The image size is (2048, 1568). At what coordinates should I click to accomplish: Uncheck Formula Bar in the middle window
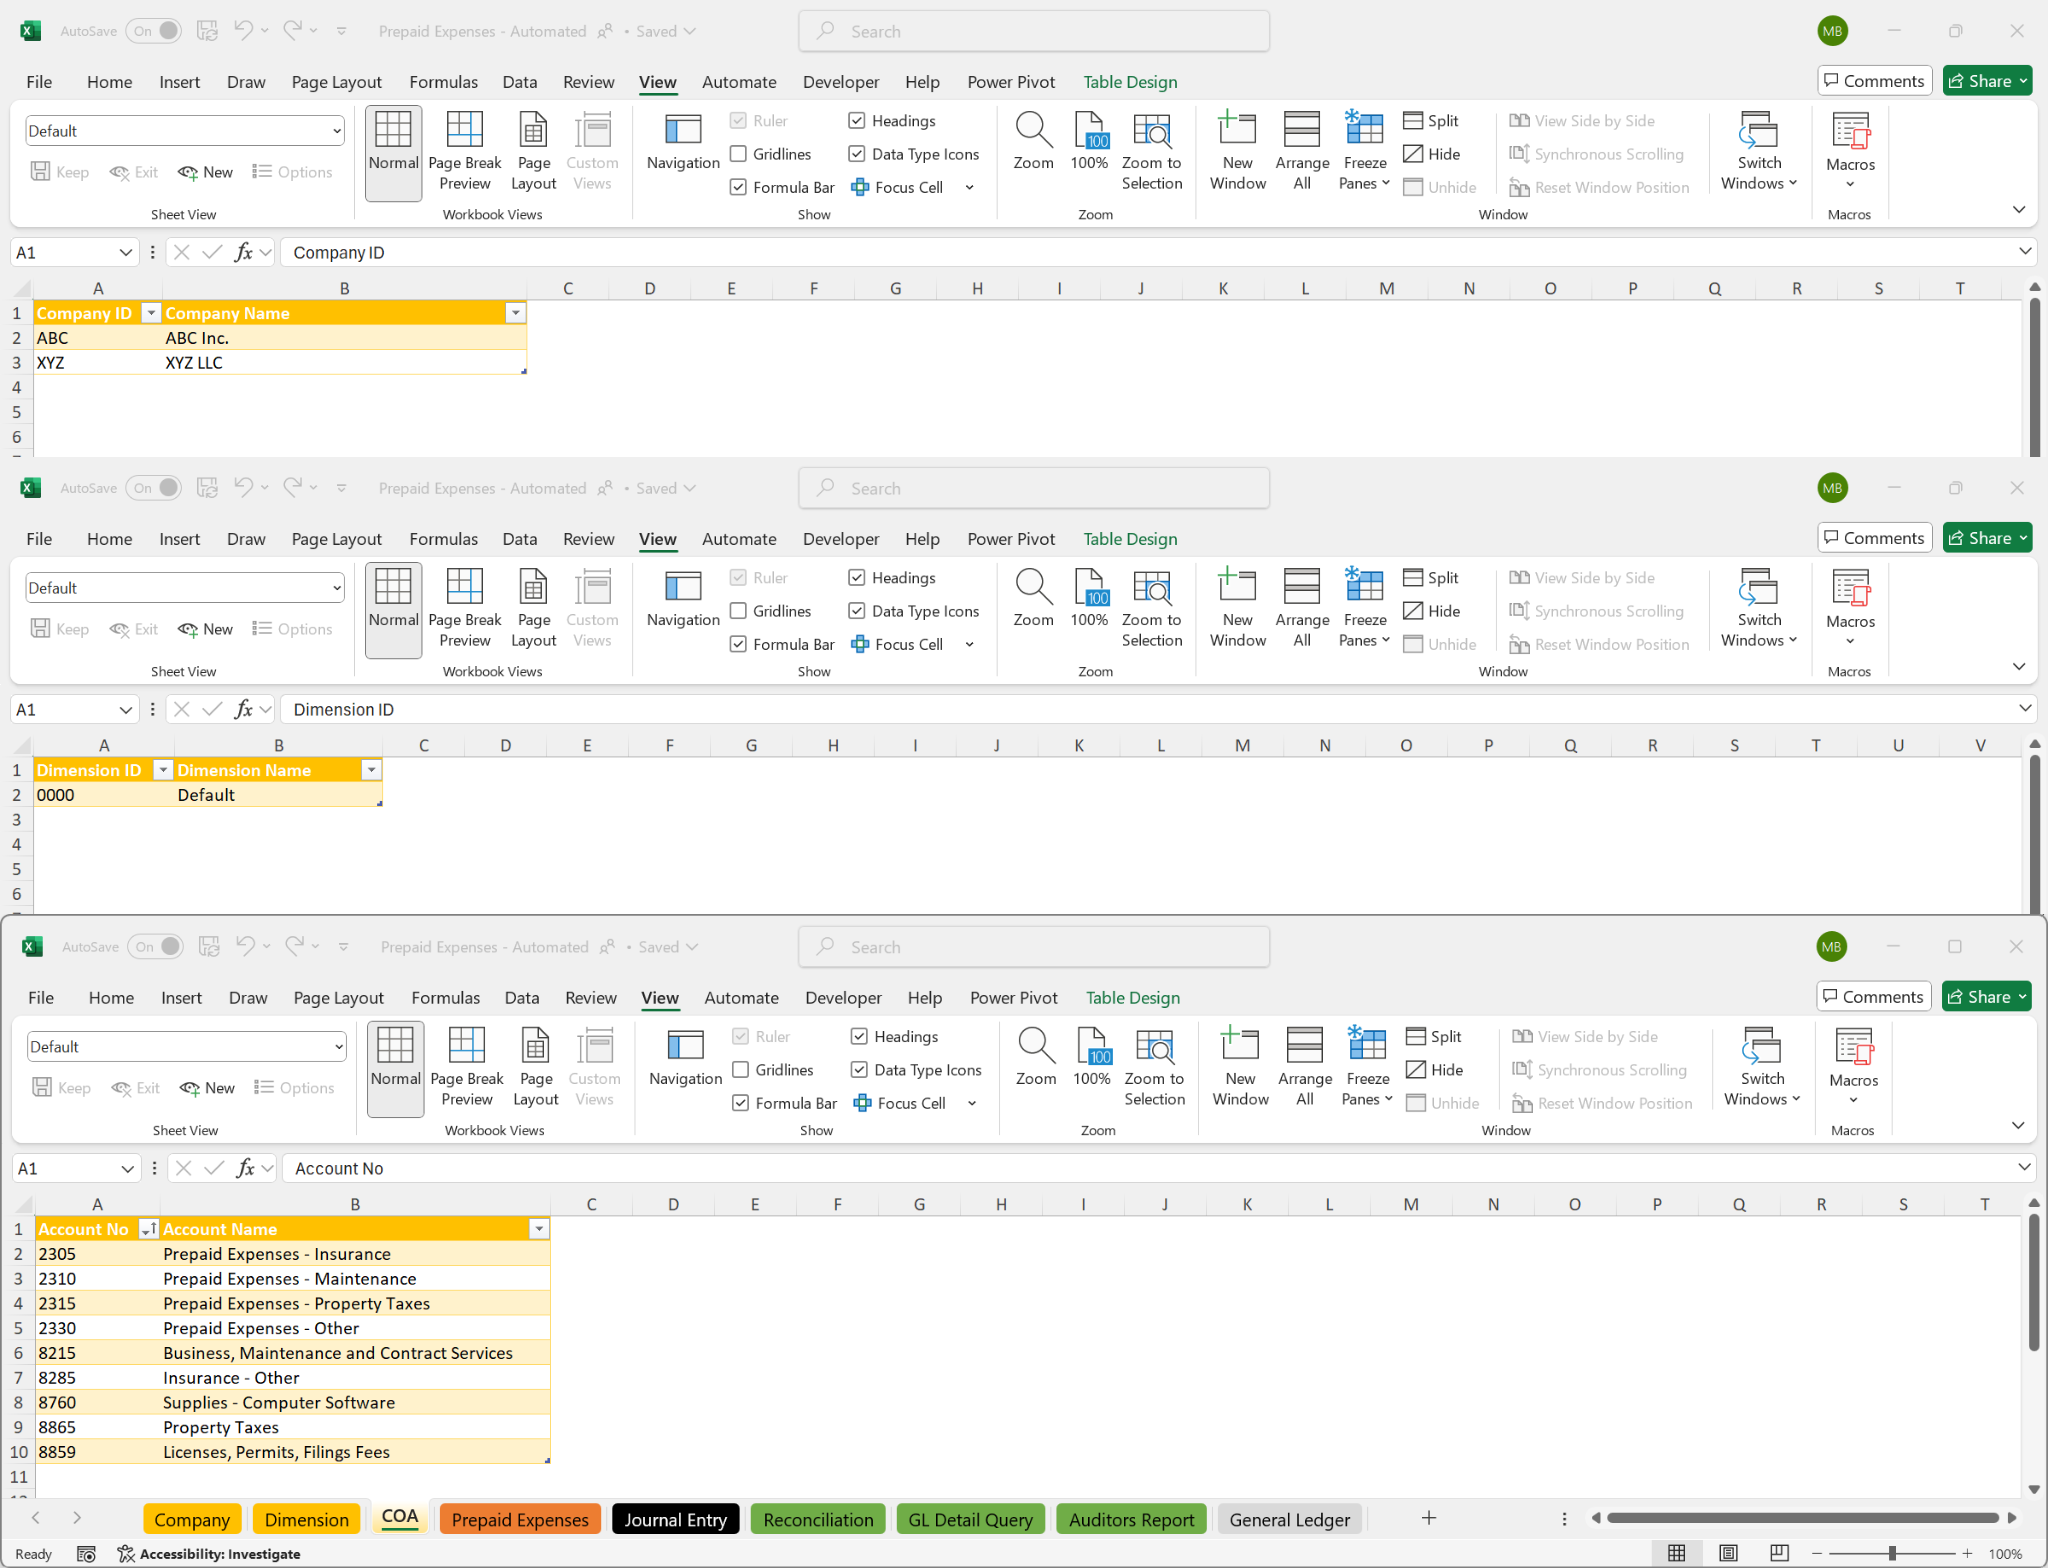pyautogui.click(x=739, y=644)
